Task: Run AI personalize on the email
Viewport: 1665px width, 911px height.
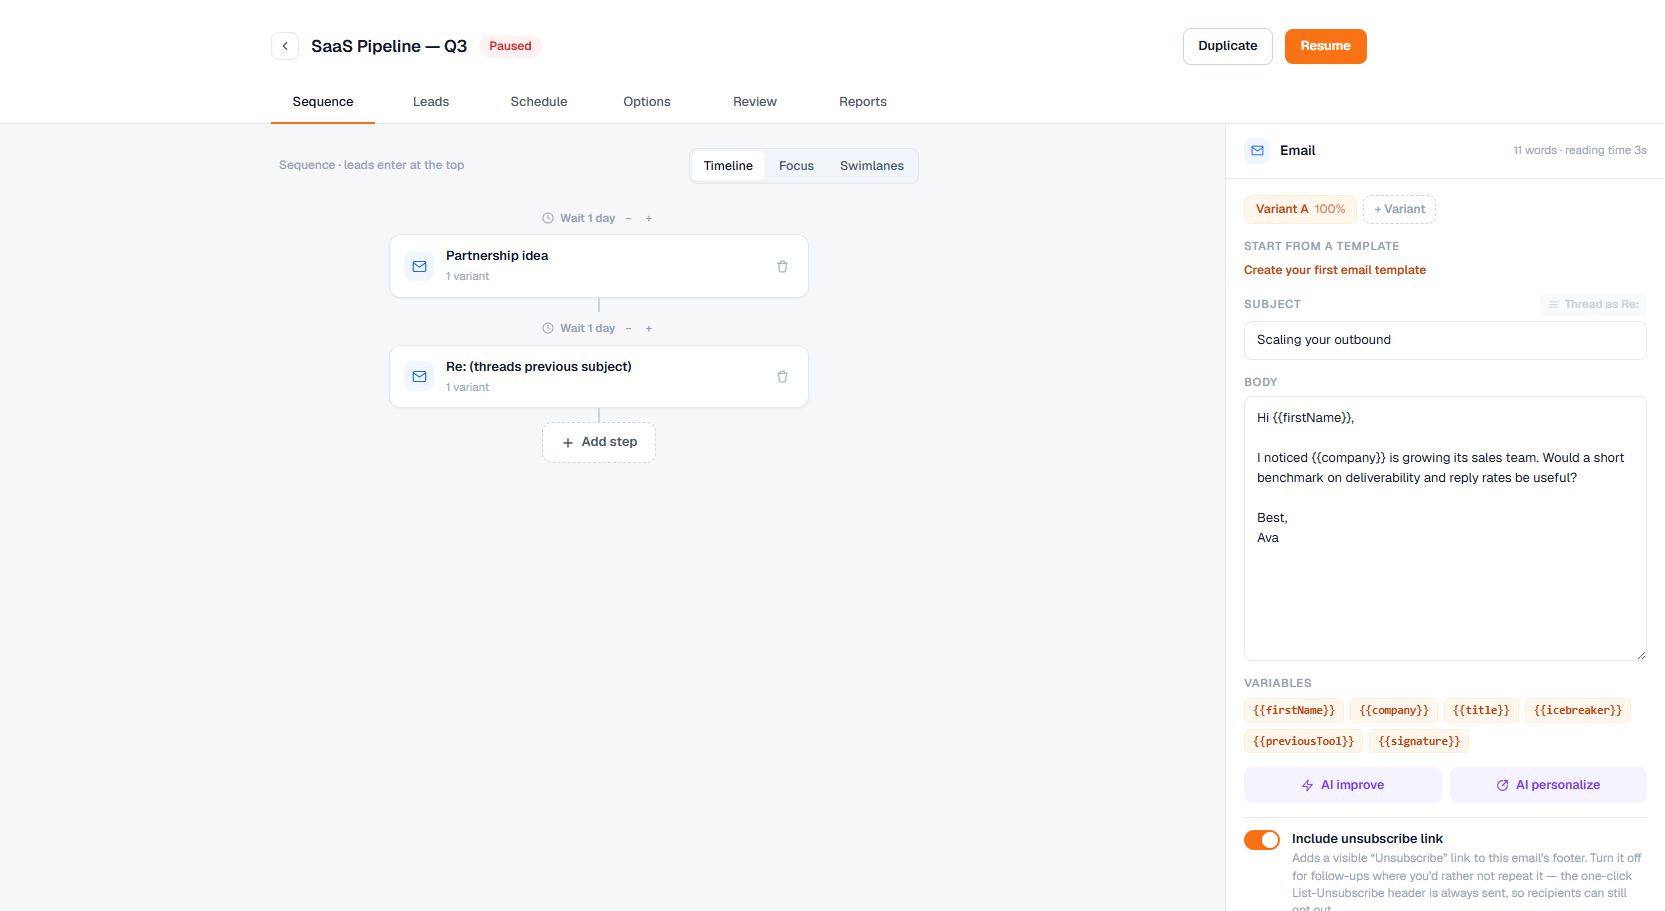Action: [x=1548, y=785]
